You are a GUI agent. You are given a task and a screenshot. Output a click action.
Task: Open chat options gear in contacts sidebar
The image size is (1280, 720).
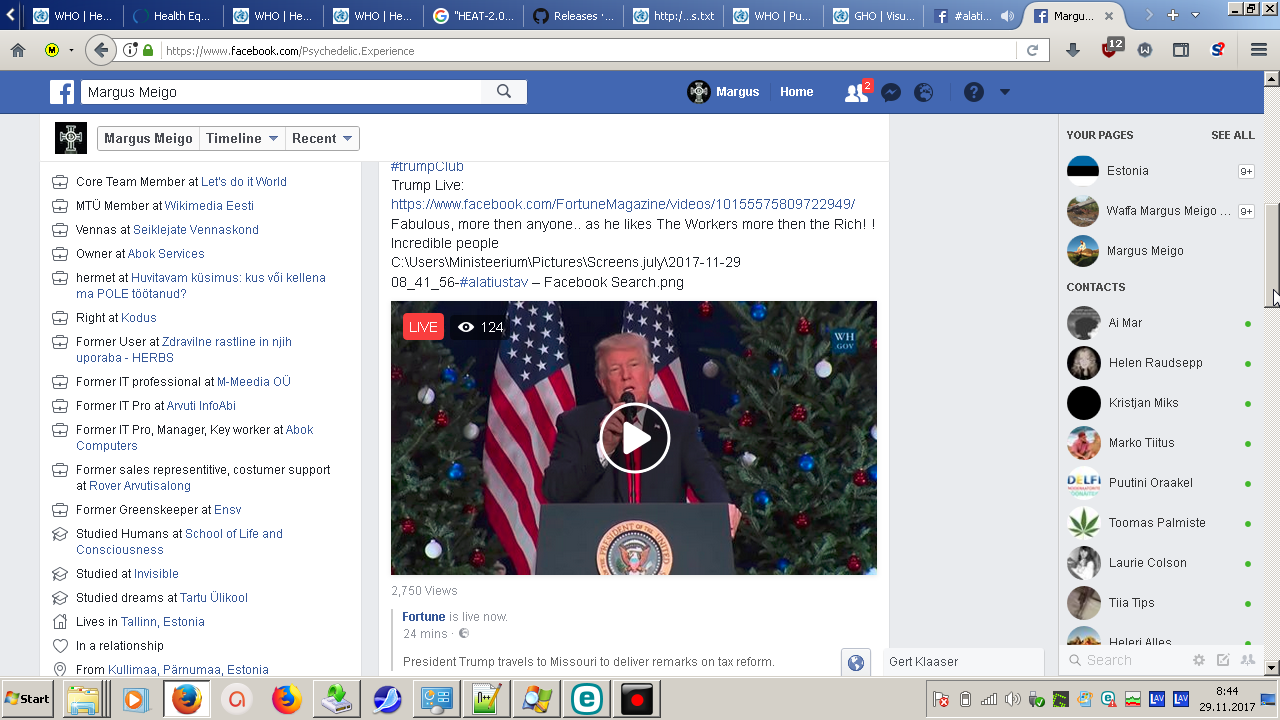click(1199, 660)
